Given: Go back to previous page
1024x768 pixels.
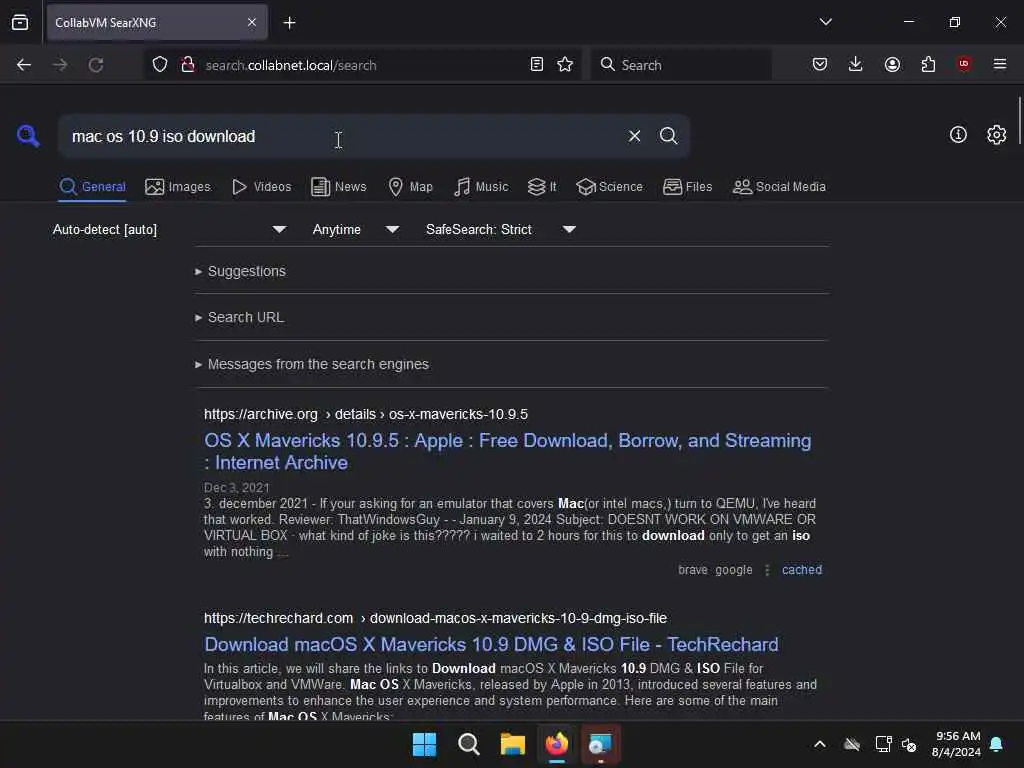Looking at the screenshot, I should [x=24, y=65].
